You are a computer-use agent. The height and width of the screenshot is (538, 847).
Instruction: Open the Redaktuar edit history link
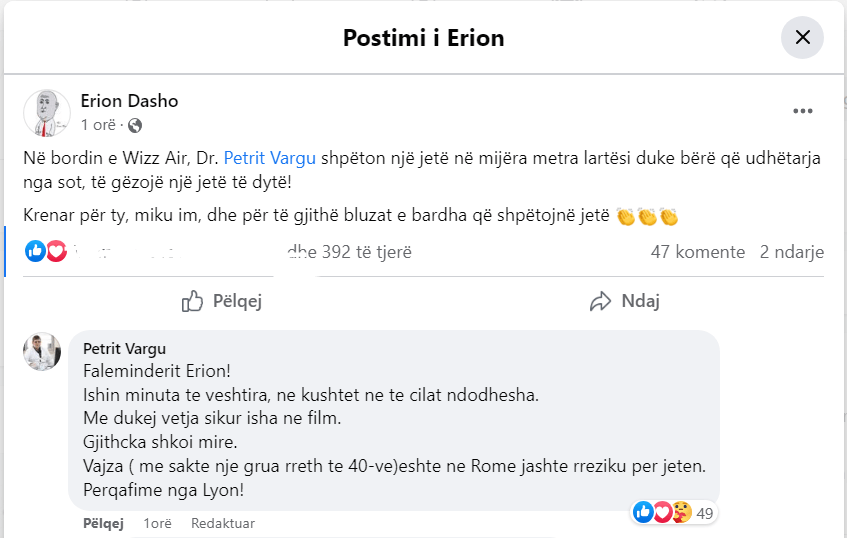click(223, 523)
